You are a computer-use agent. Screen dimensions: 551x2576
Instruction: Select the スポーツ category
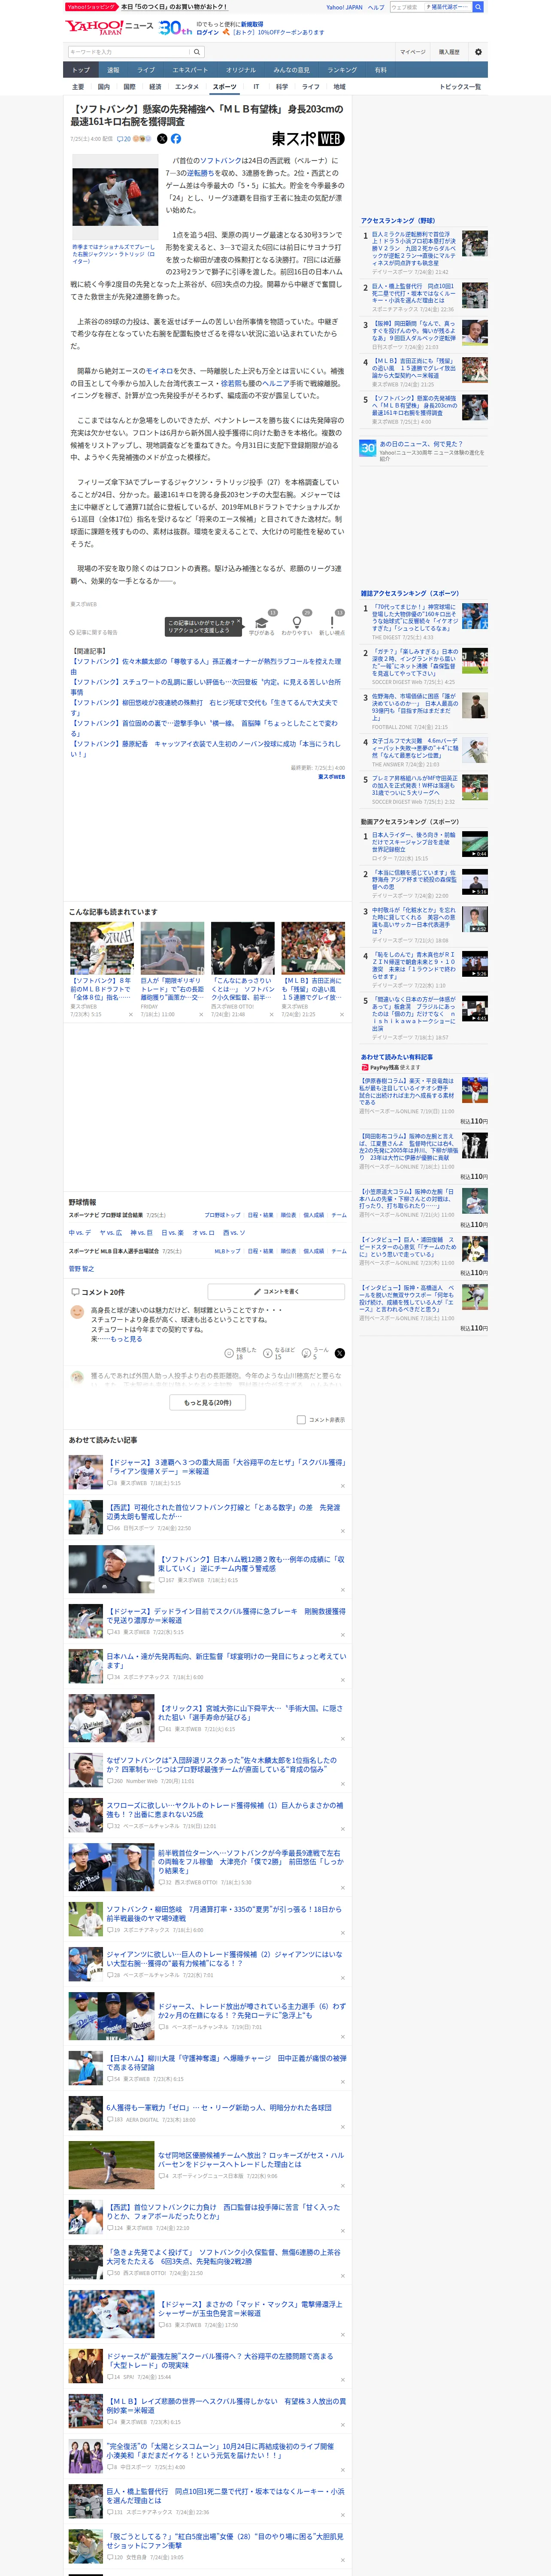click(x=225, y=87)
